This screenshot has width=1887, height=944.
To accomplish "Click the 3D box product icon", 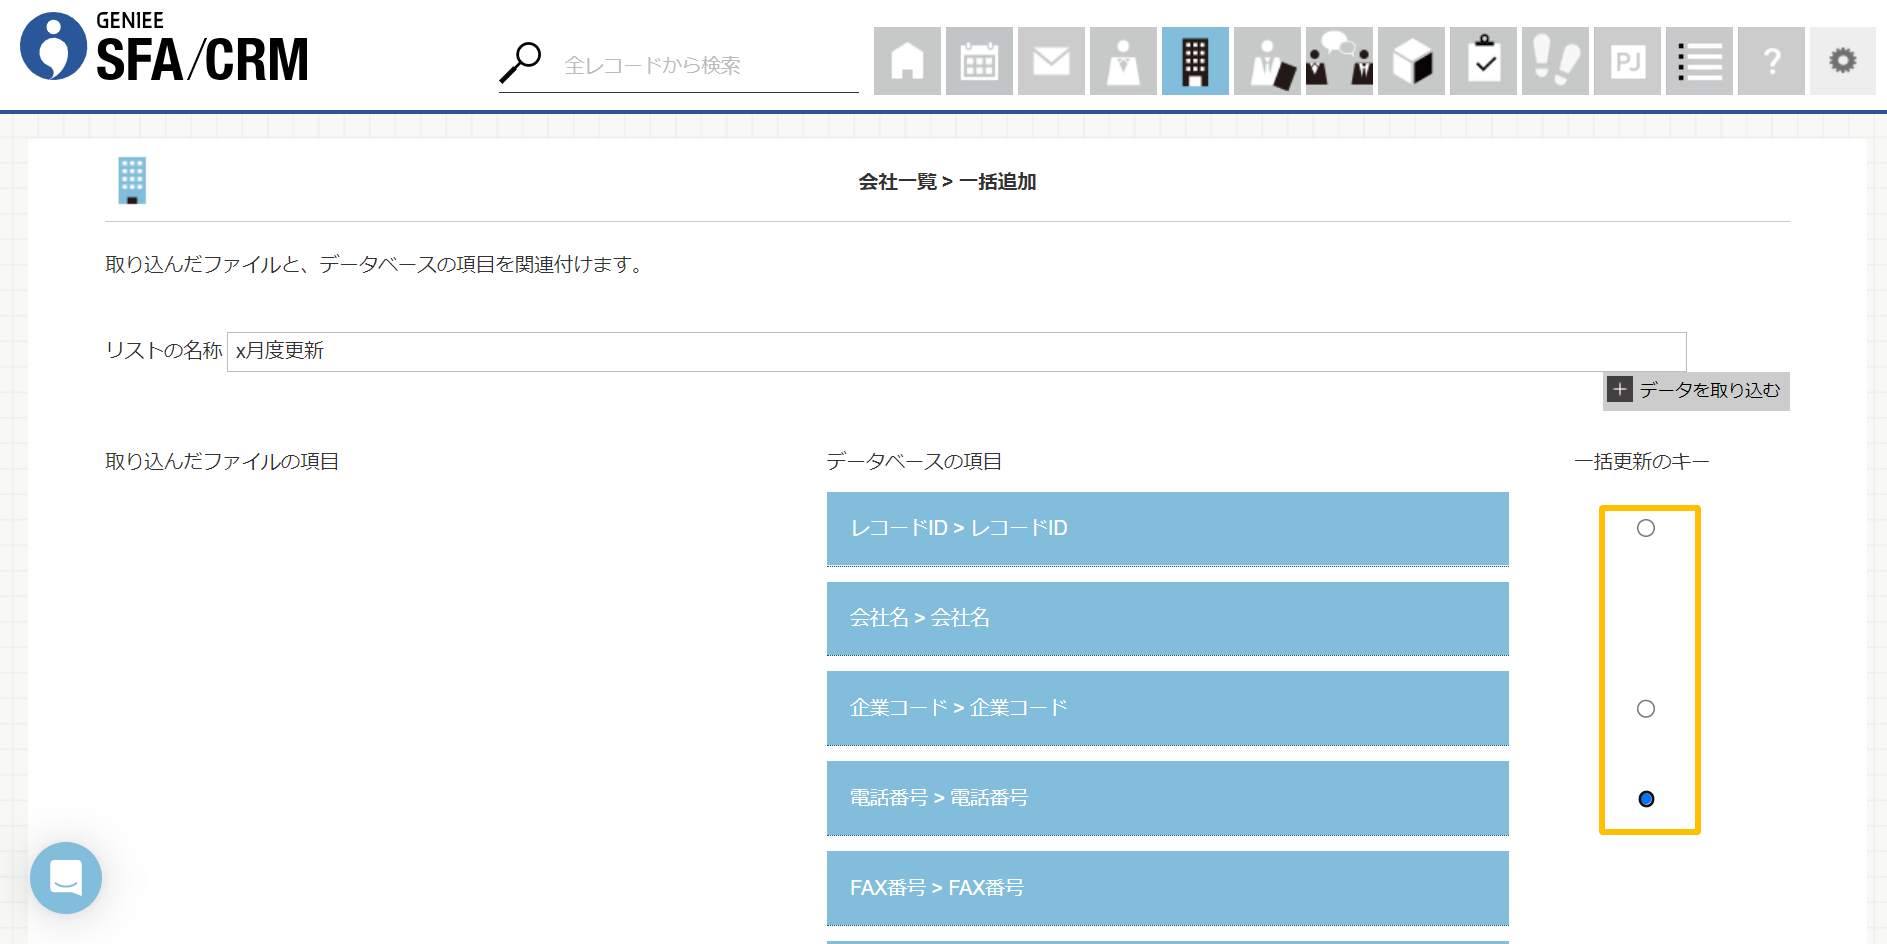I will click(1411, 62).
